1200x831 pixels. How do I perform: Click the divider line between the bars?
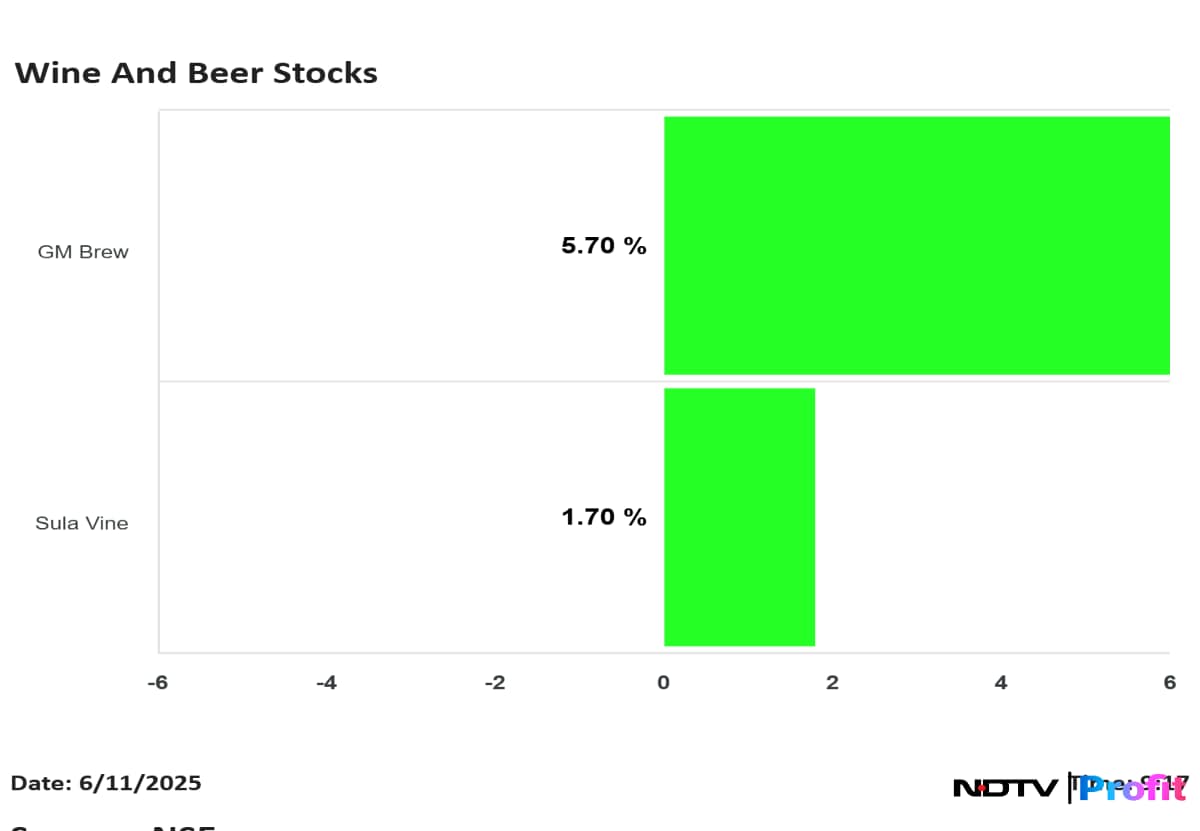[x=410, y=381]
